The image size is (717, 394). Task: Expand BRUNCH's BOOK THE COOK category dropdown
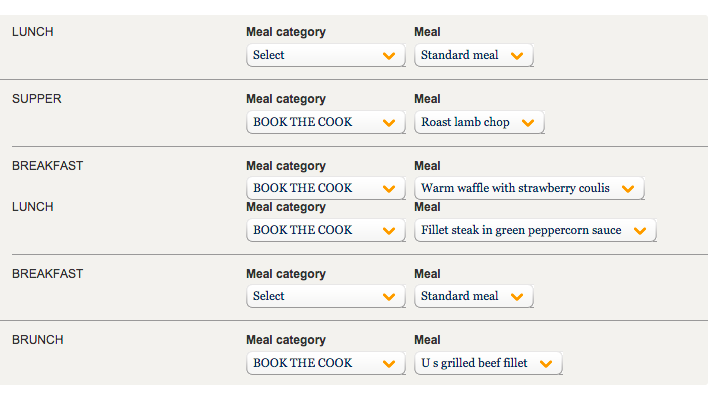[x=326, y=363]
